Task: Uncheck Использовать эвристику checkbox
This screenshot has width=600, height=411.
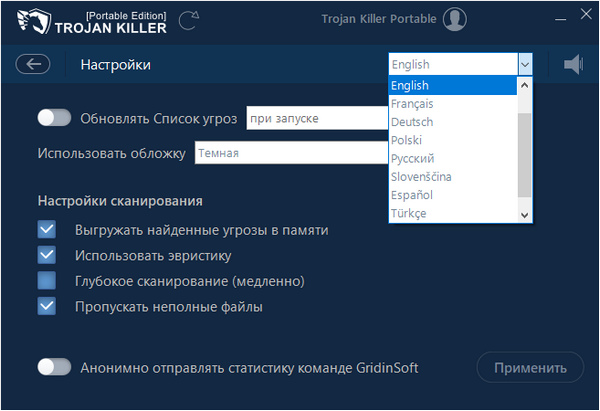Action: [47, 255]
